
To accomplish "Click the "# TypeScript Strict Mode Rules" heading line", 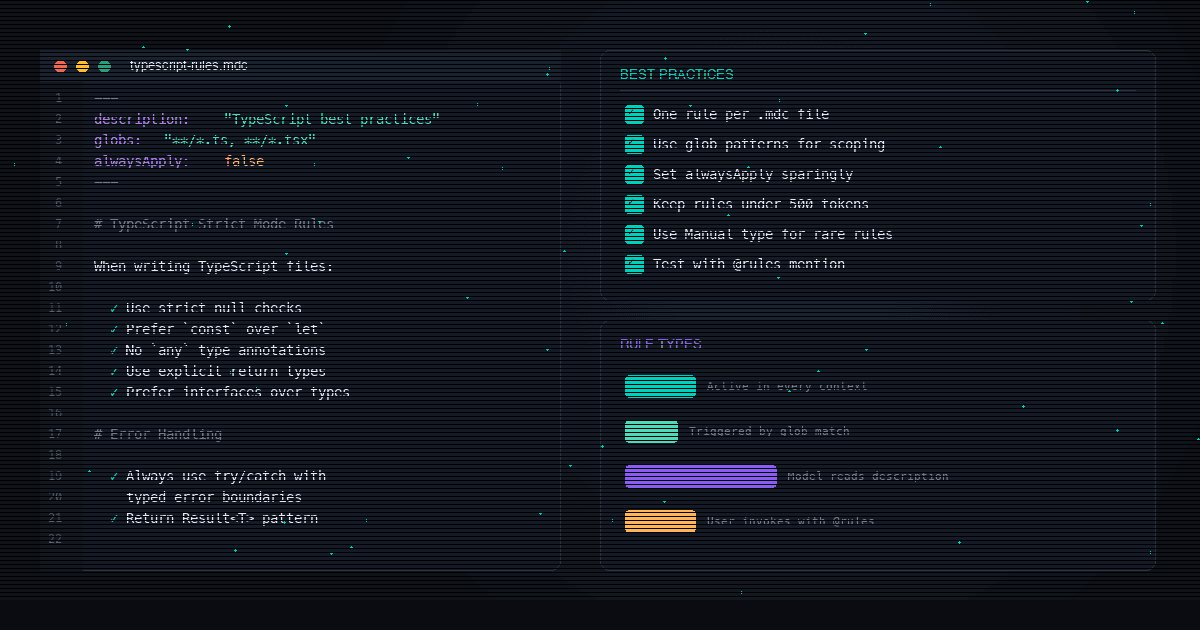I will pos(214,224).
